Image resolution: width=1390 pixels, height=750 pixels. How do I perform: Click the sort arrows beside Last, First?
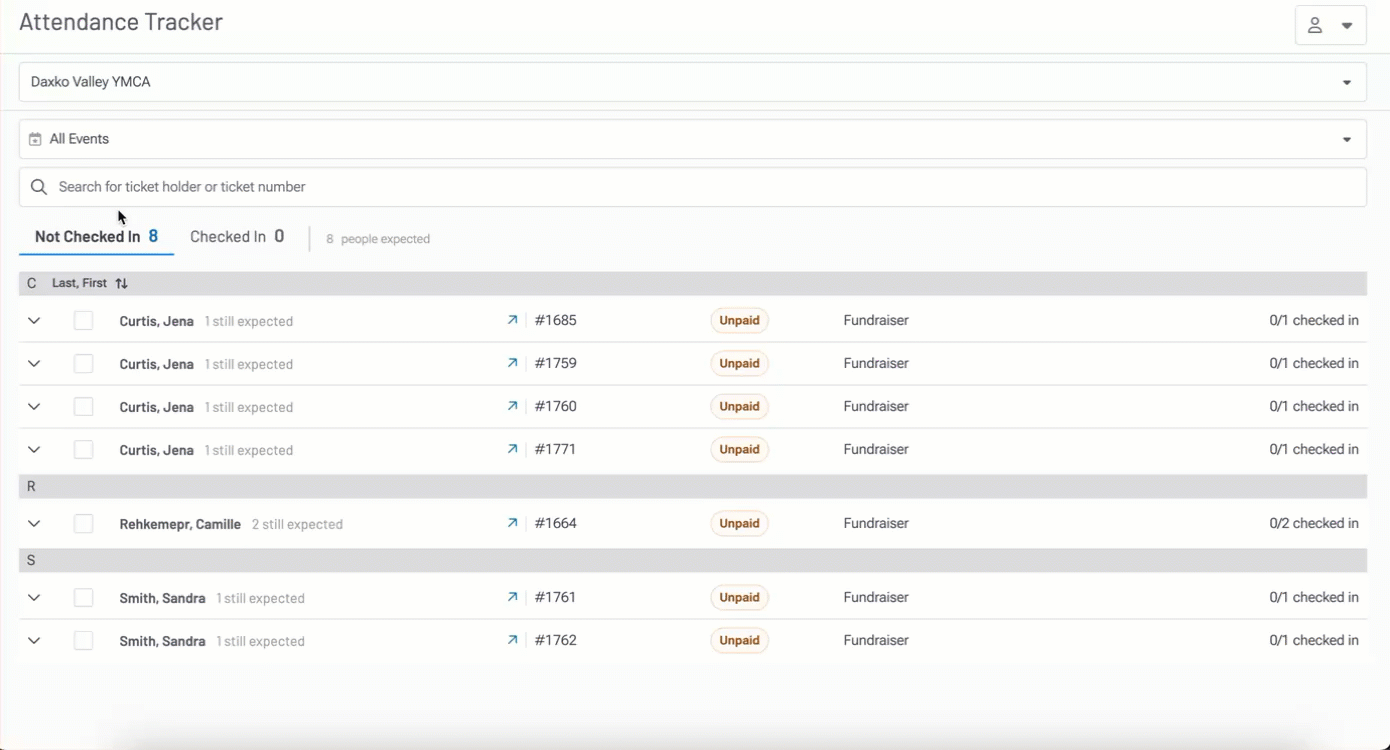[122, 284]
